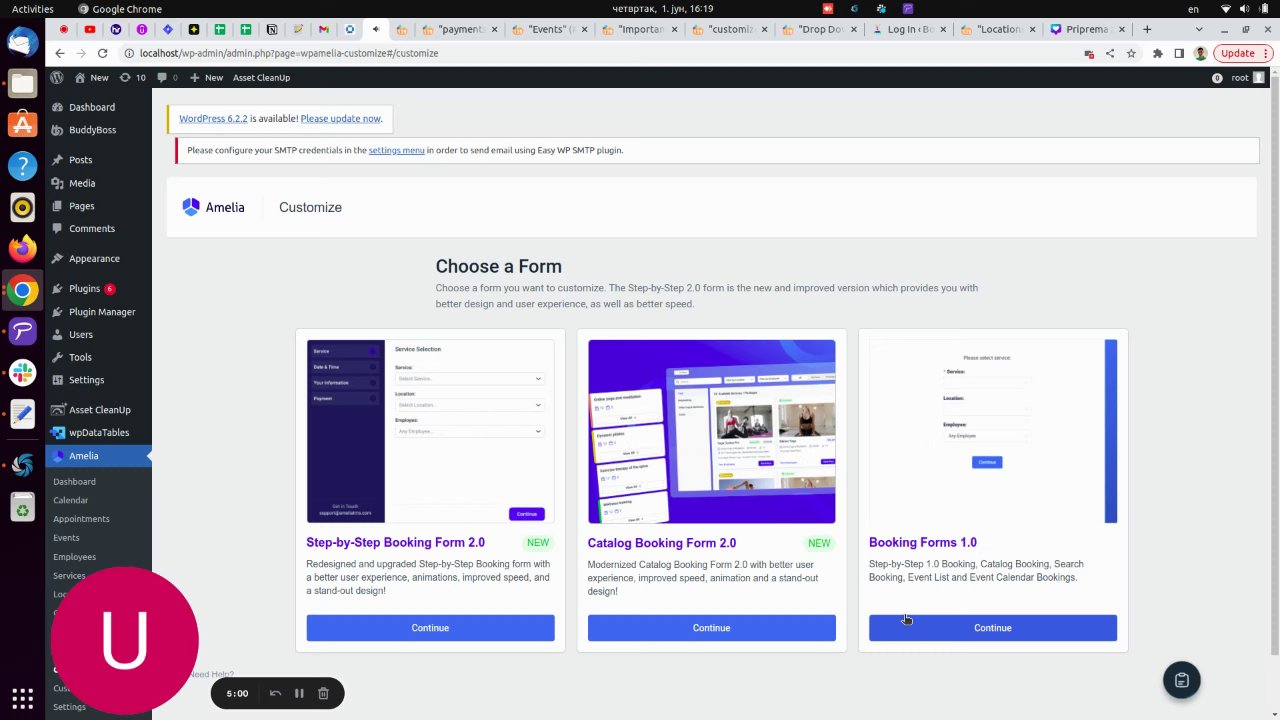Open the updates counter showing 10
Screen dimensions: 1280x720
(132, 77)
